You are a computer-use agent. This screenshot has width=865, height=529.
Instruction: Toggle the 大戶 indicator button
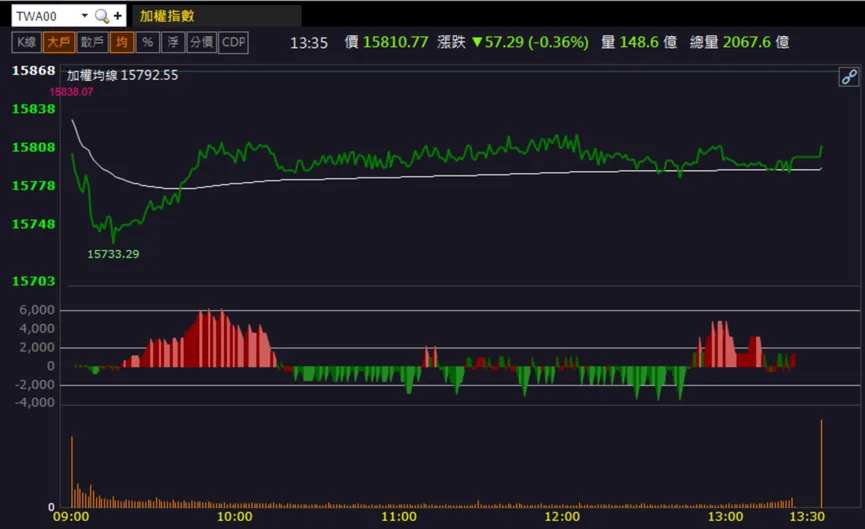click(58, 42)
